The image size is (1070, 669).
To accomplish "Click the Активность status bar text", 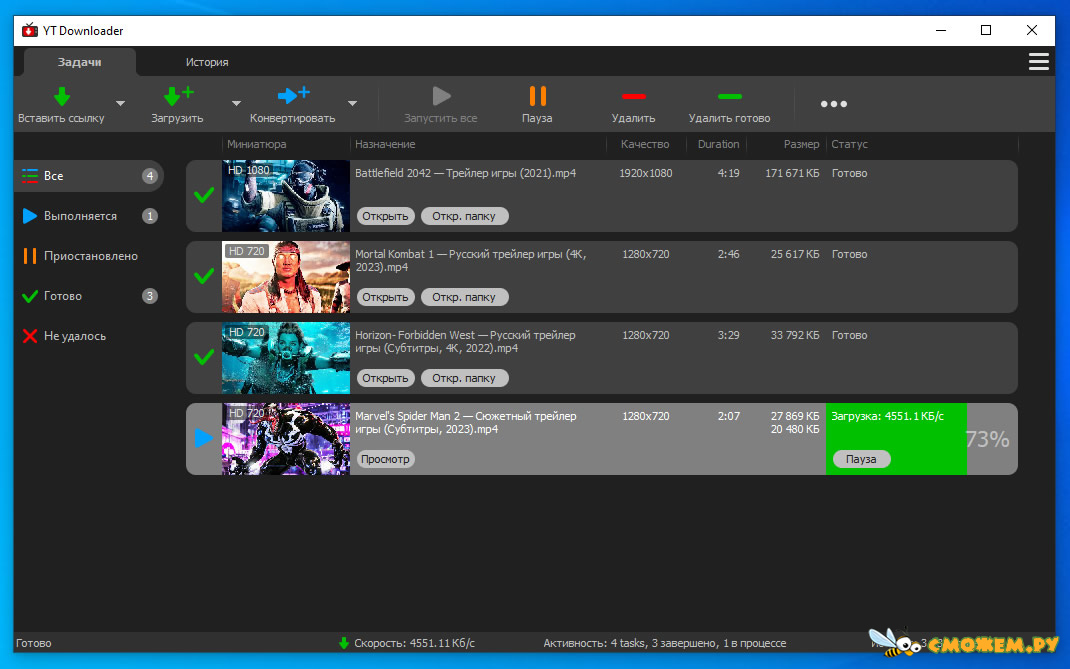I will click(665, 643).
